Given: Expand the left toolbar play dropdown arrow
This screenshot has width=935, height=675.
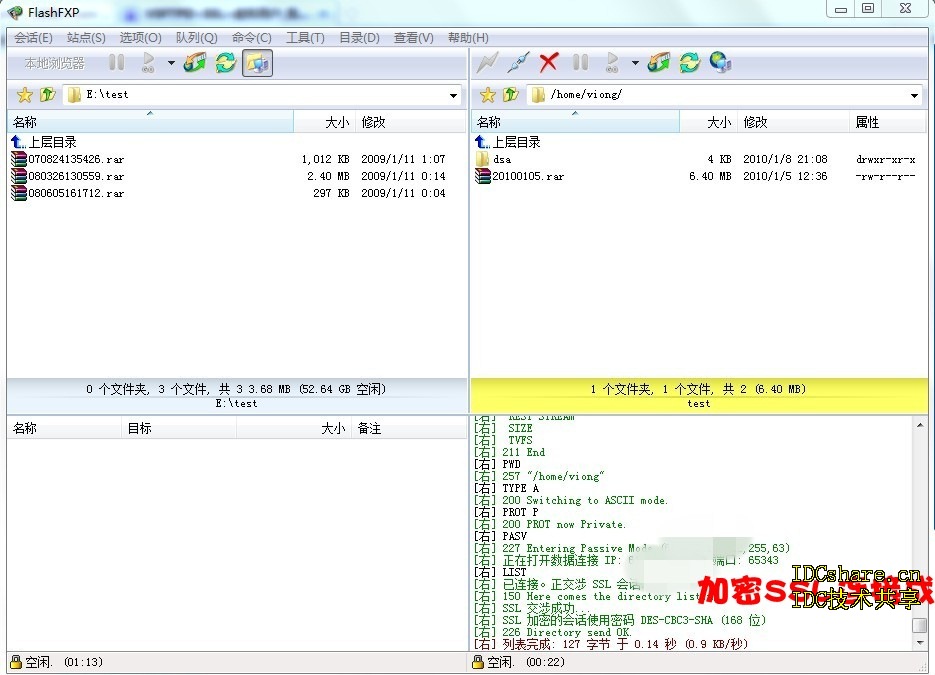Looking at the screenshot, I should coord(171,63).
